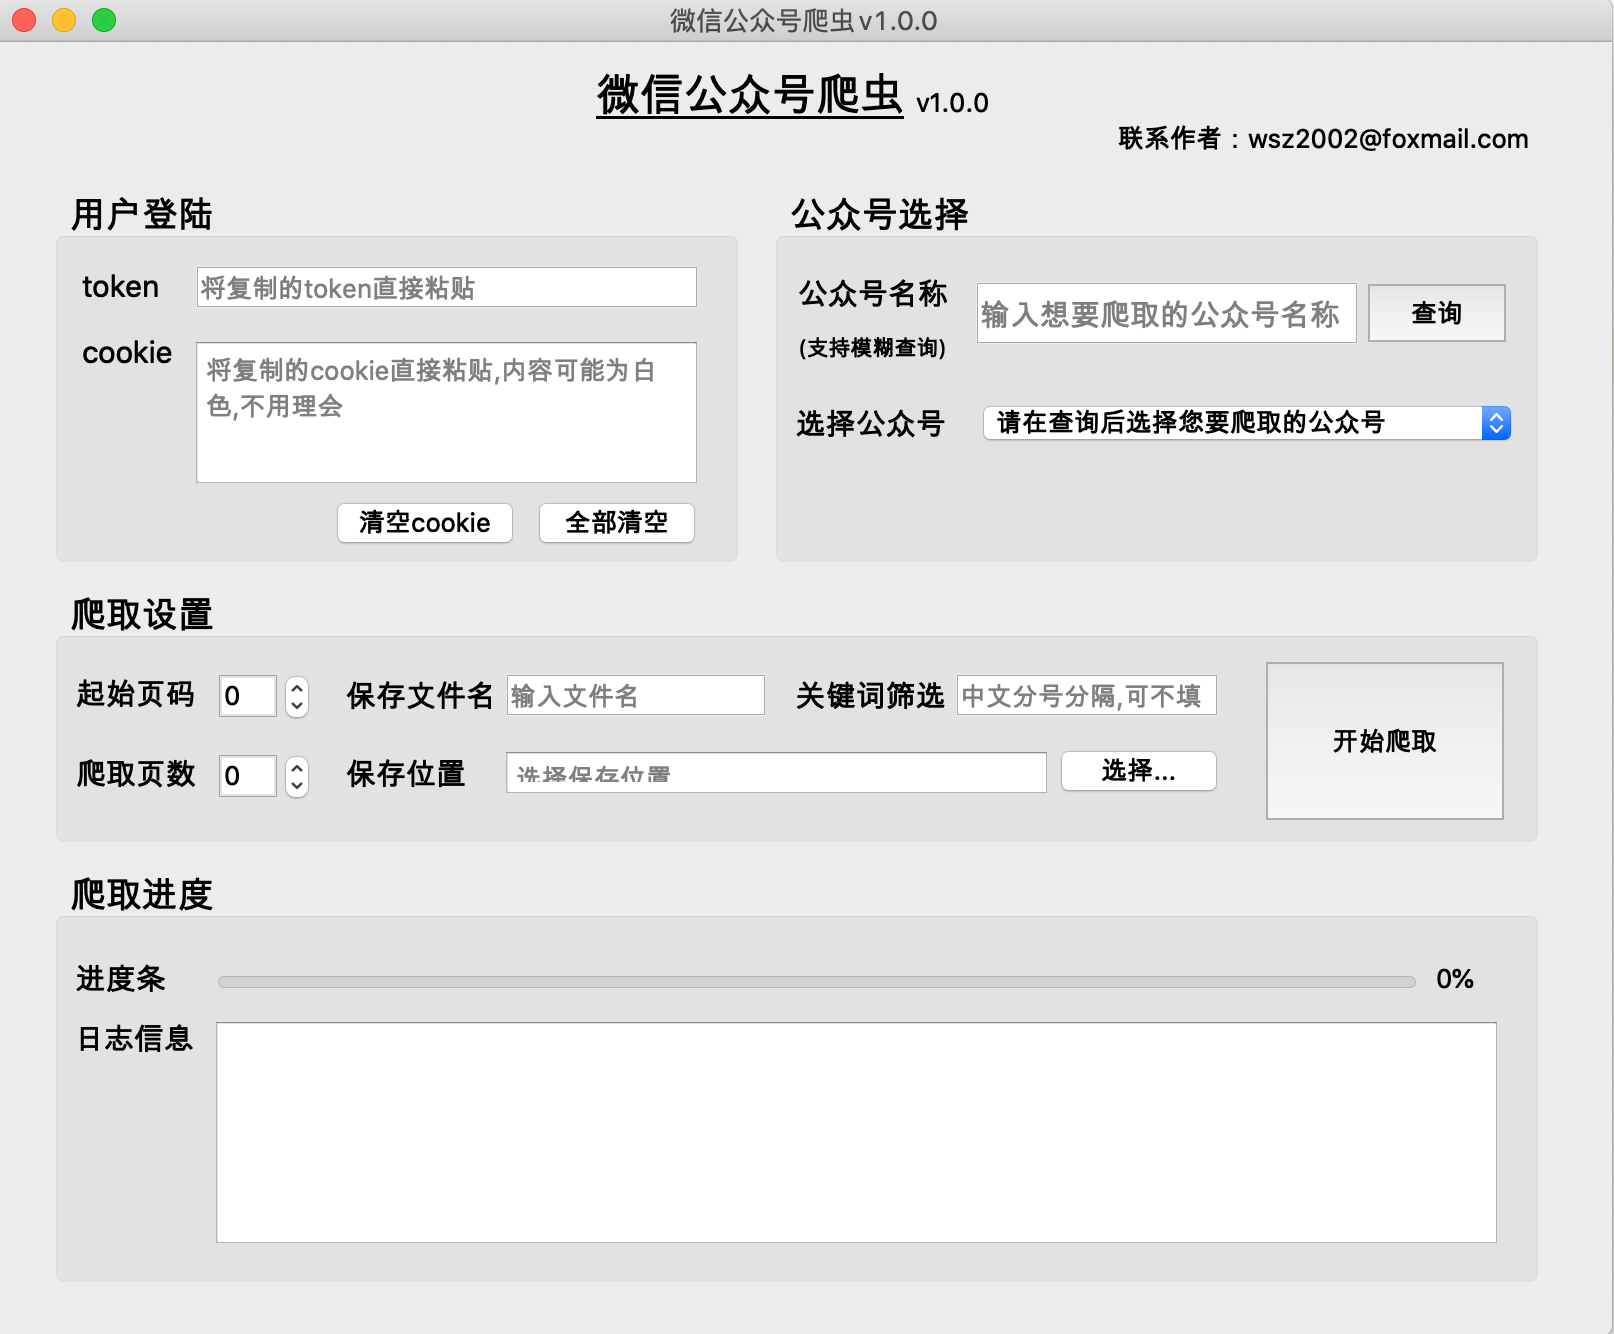Image resolution: width=1614 pixels, height=1334 pixels.
Task: Click the 用户登陆 section title
Action: click(x=142, y=214)
